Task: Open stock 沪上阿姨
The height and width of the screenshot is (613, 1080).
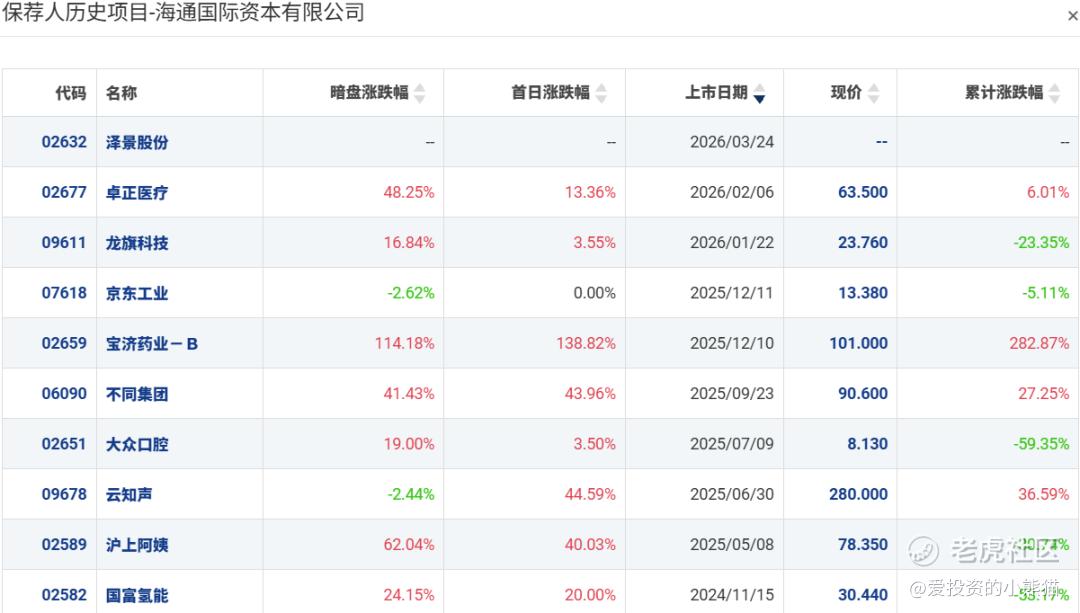Action: tap(137, 545)
